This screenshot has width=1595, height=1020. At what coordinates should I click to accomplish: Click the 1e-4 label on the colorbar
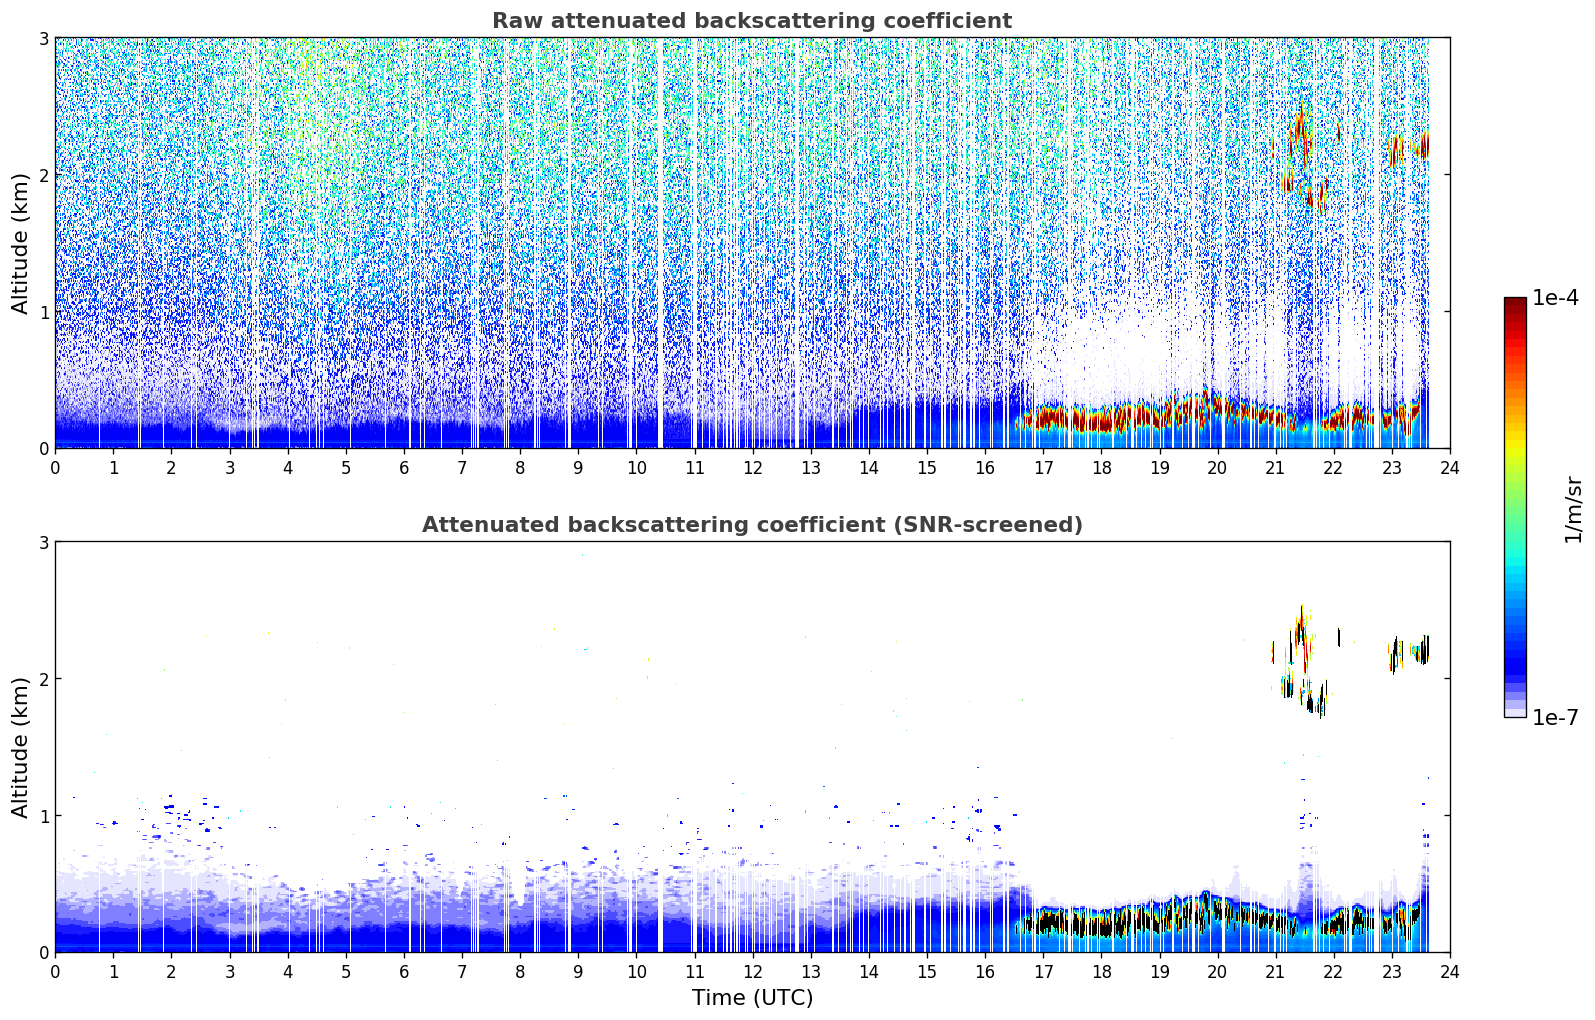pos(1555,298)
